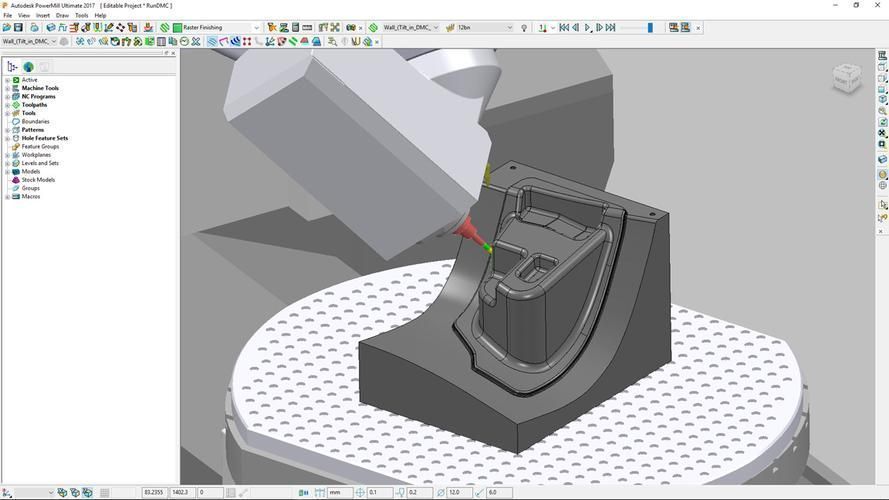Open the 12bn tool selector dropdown
Screen dimensions: 889x500
pos(509,27)
